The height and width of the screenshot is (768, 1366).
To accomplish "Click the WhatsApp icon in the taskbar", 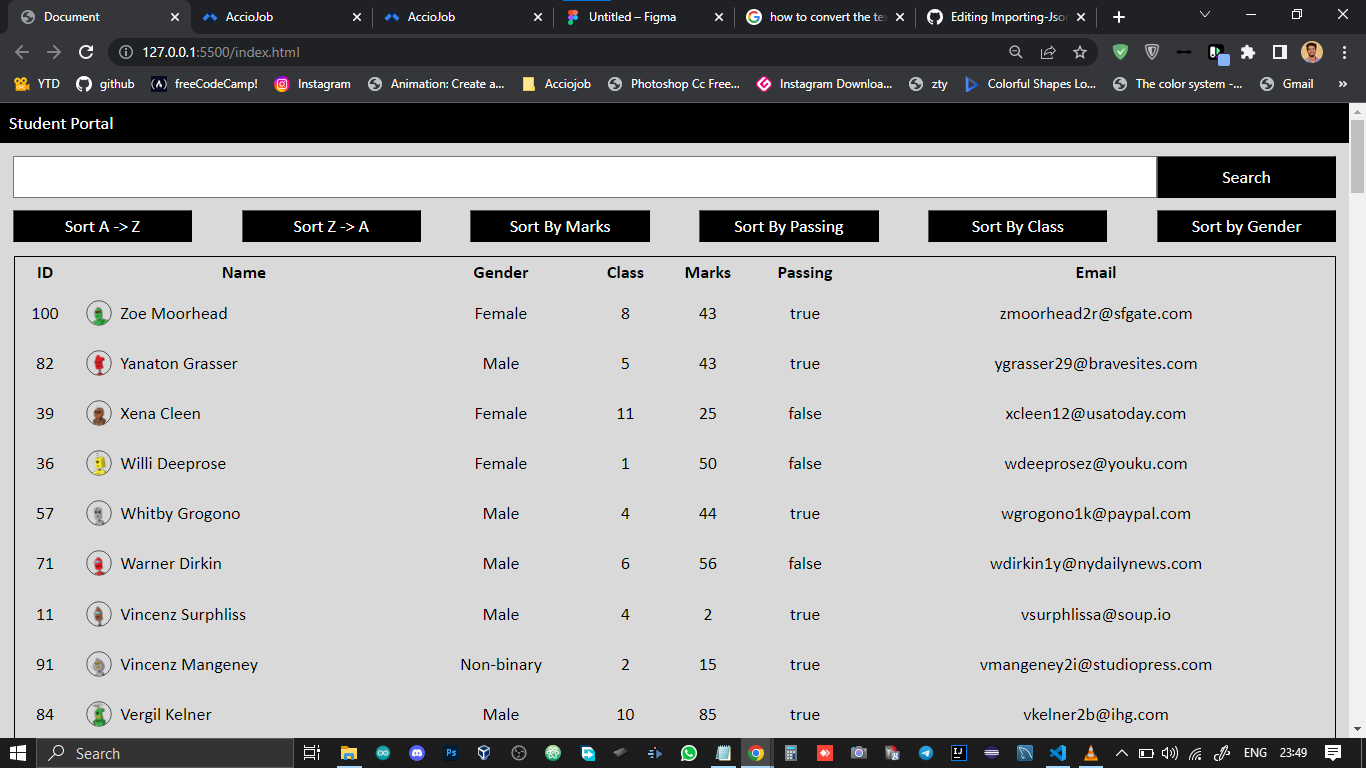I will click(x=688, y=752).
